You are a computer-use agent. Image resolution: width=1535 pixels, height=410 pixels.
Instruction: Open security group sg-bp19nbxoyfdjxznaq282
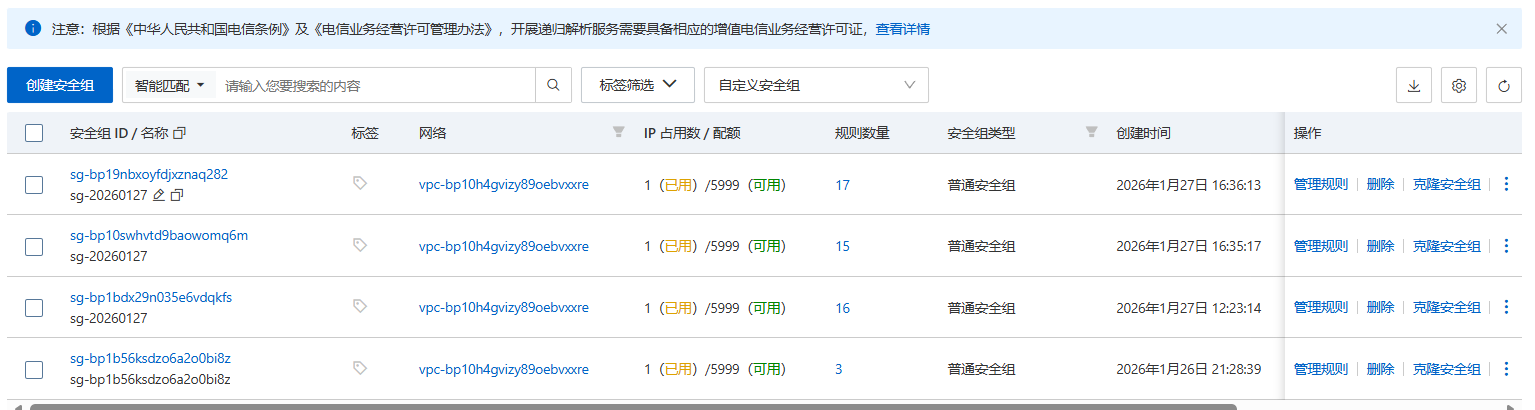(x=149, y=174)
